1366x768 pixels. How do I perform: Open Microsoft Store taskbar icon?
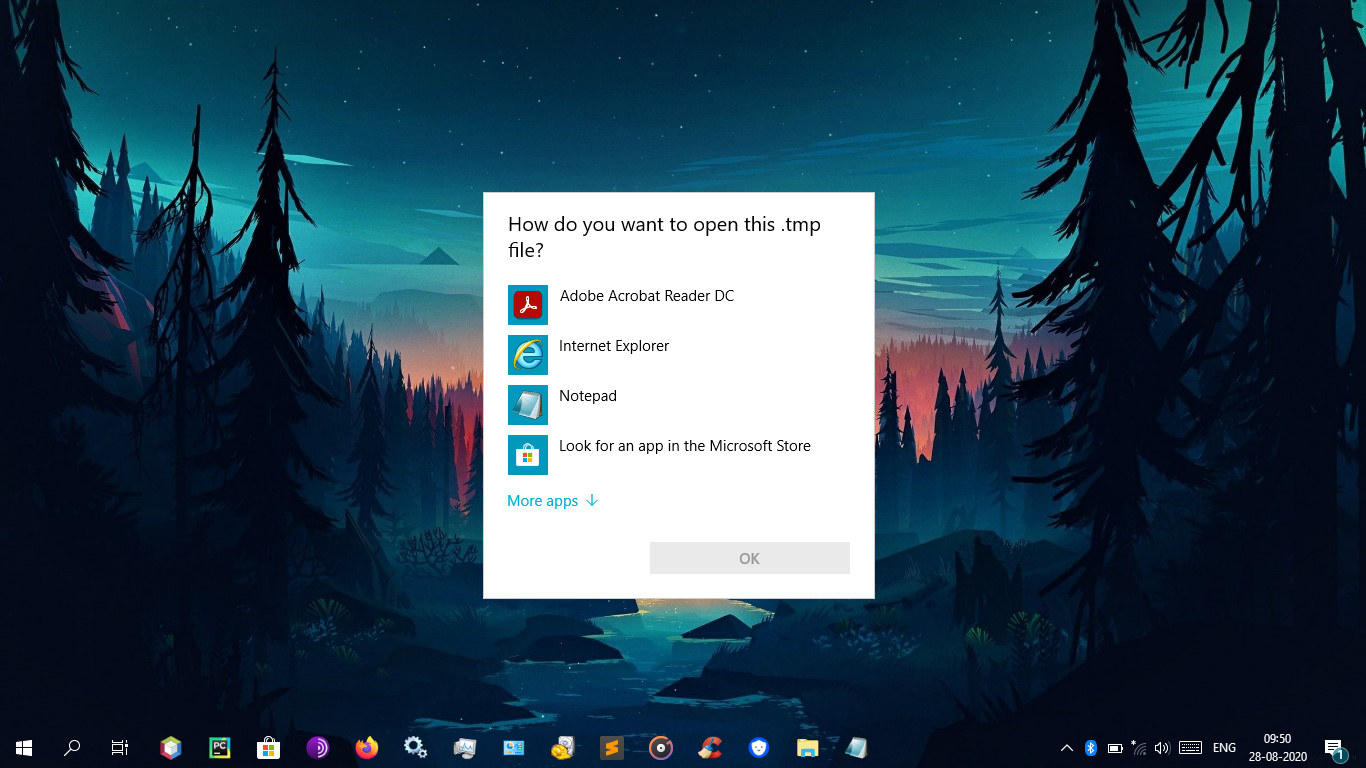(x=268, y=747)
